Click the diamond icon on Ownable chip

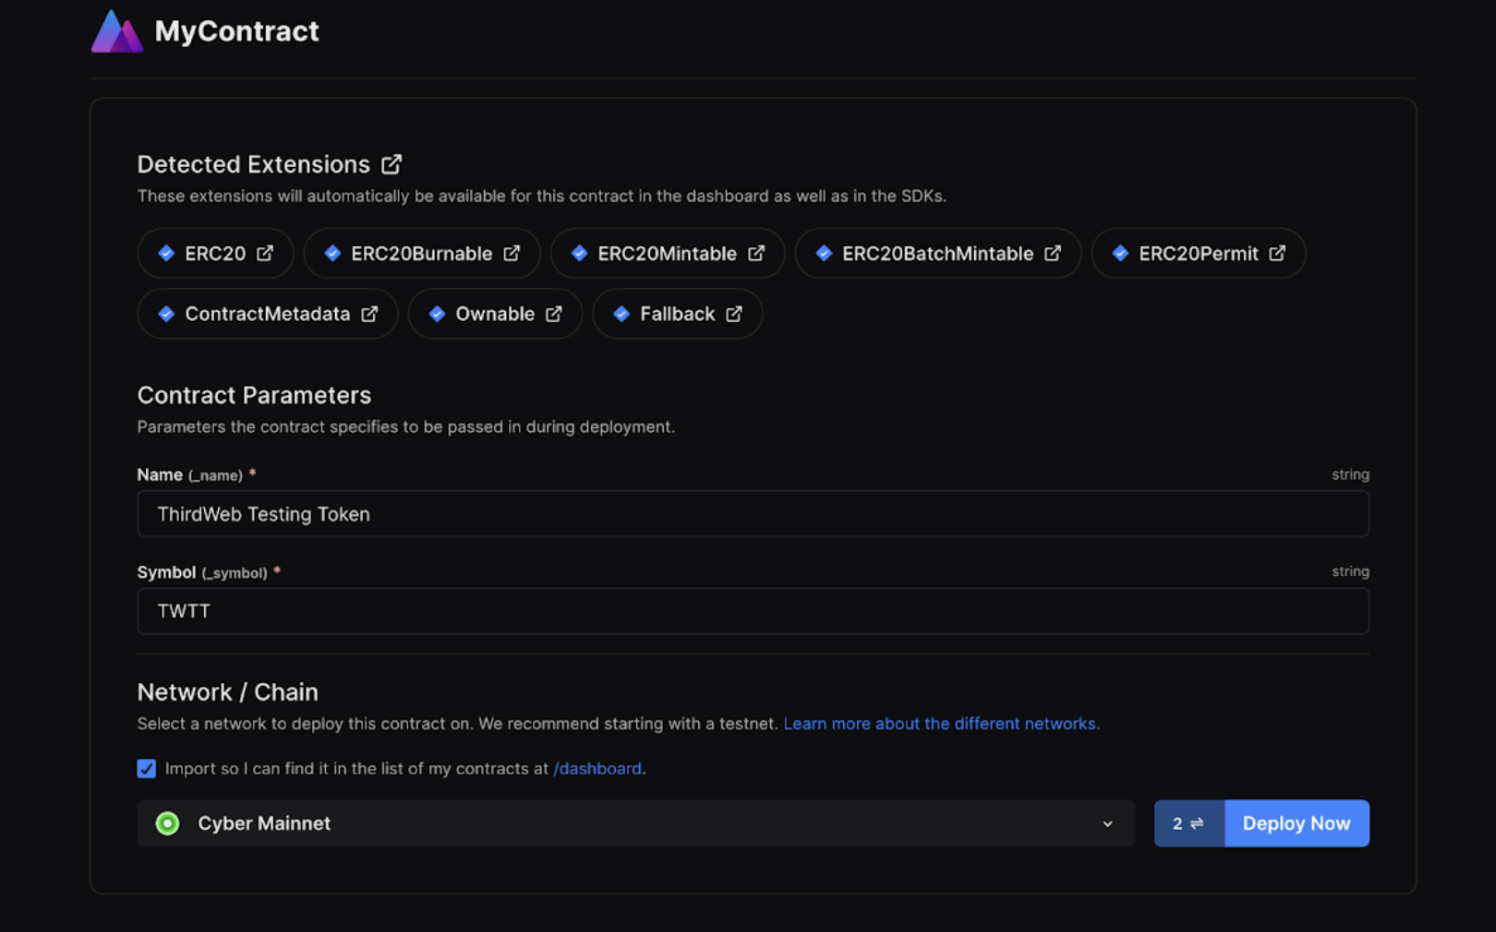[x=437, y=314]
